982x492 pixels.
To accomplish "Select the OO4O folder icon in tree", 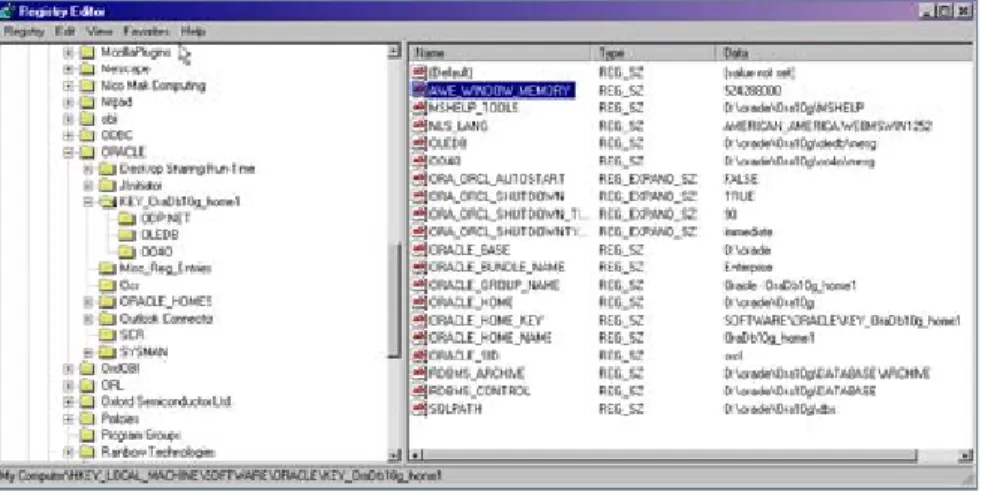I will tap(127, 252).
